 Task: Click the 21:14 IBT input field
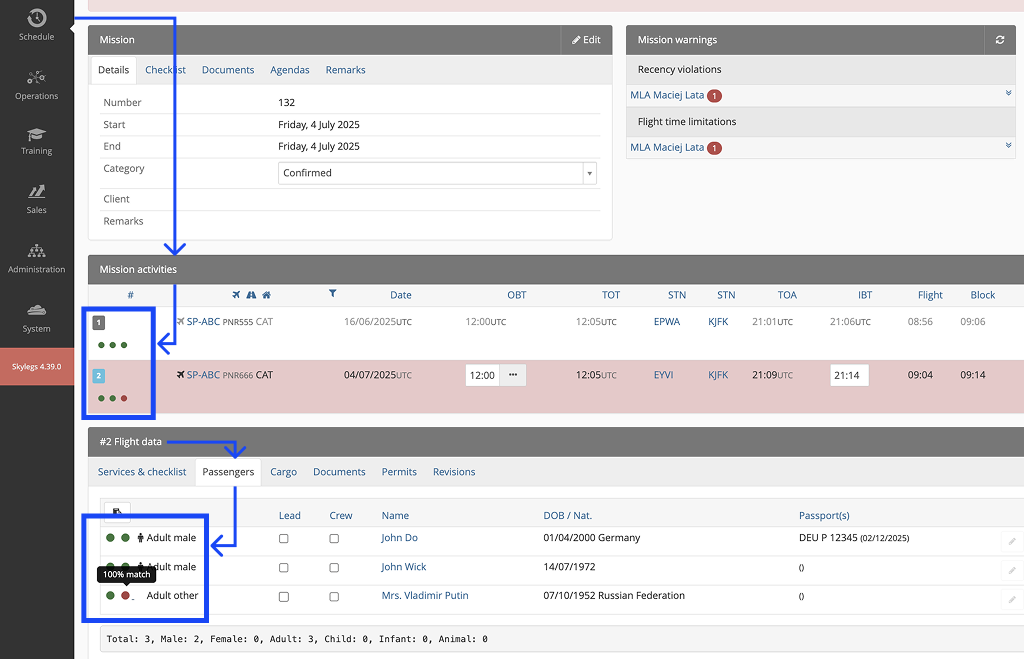tap(849, 374)
